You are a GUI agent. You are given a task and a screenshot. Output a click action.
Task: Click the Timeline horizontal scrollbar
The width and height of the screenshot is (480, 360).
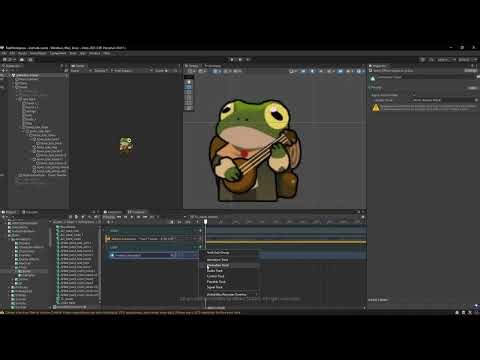tap(216, 308)
